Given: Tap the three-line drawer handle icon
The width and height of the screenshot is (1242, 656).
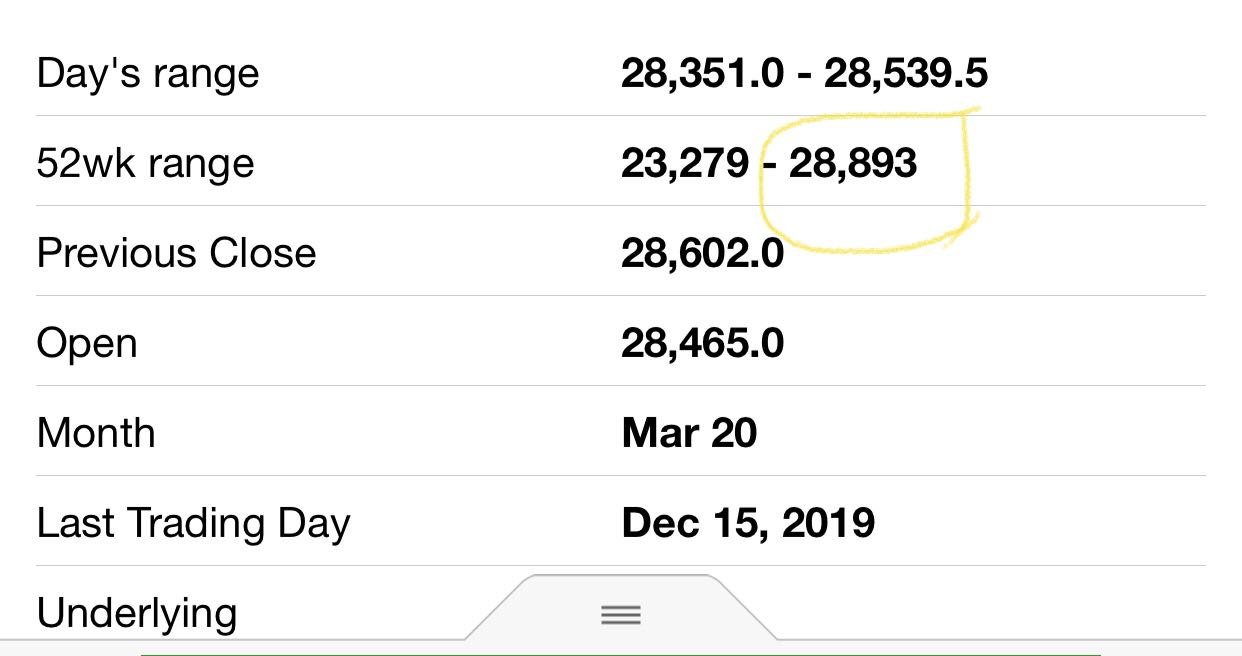Looking at the screenshot, I should point(620,614).
